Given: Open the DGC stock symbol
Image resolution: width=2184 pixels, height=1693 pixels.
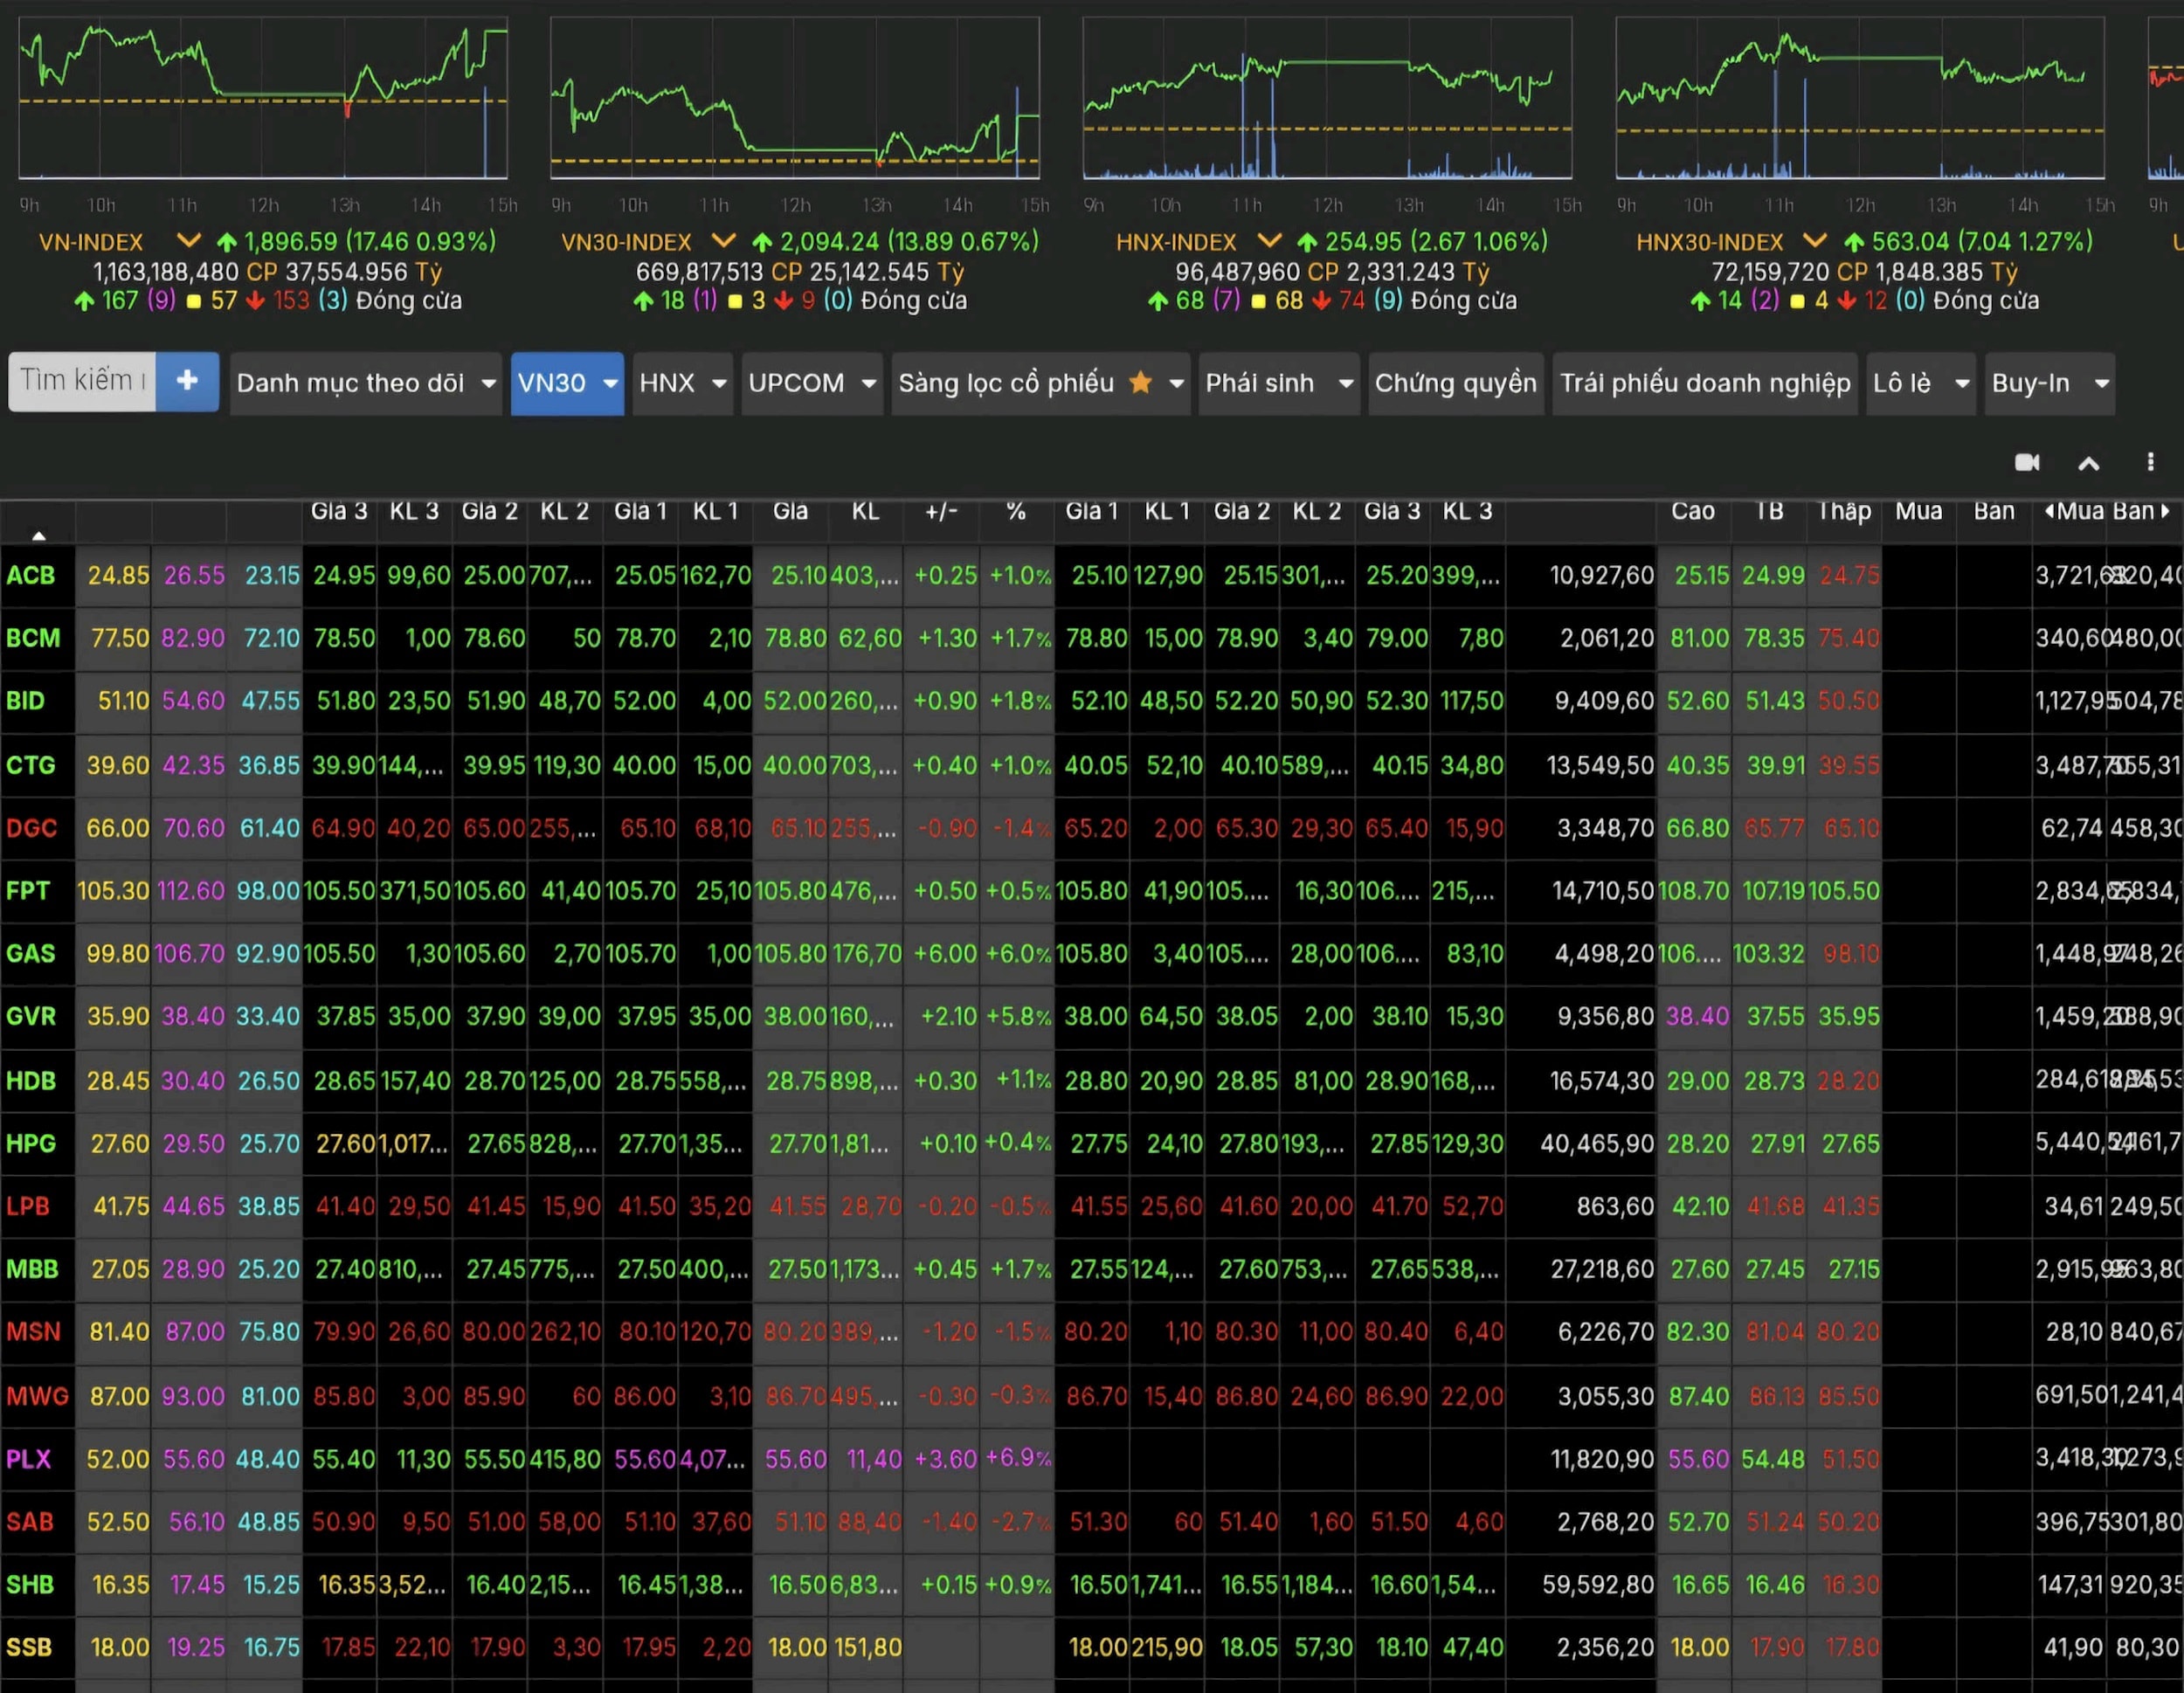Looking at the screenshot, I should tap(31, 828).
